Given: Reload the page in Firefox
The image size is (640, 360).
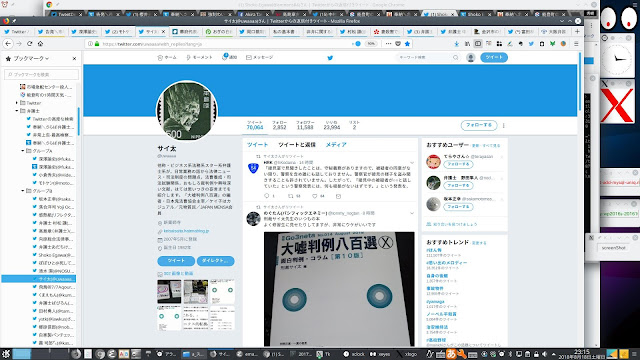Looking at the screenshot, I should 29,44.
